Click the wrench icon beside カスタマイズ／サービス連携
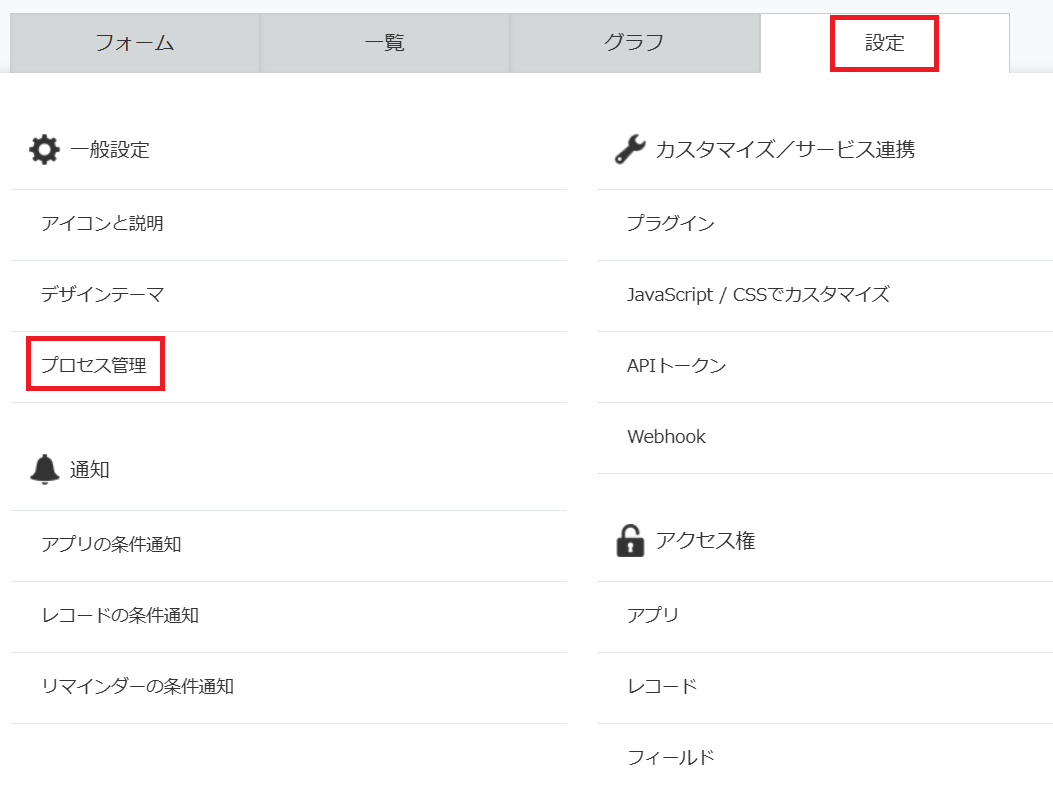The width and height of the screenshot is (1053, 790). [630, 150]
